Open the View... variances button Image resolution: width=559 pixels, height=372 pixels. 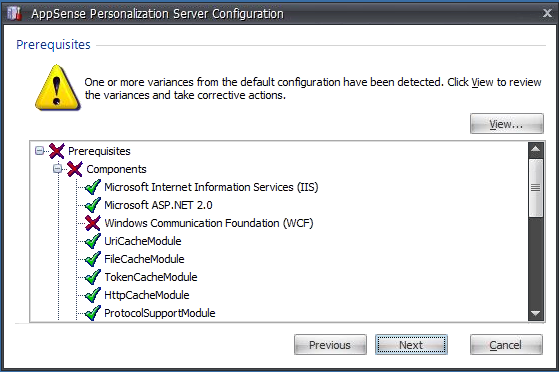[507, 124]
